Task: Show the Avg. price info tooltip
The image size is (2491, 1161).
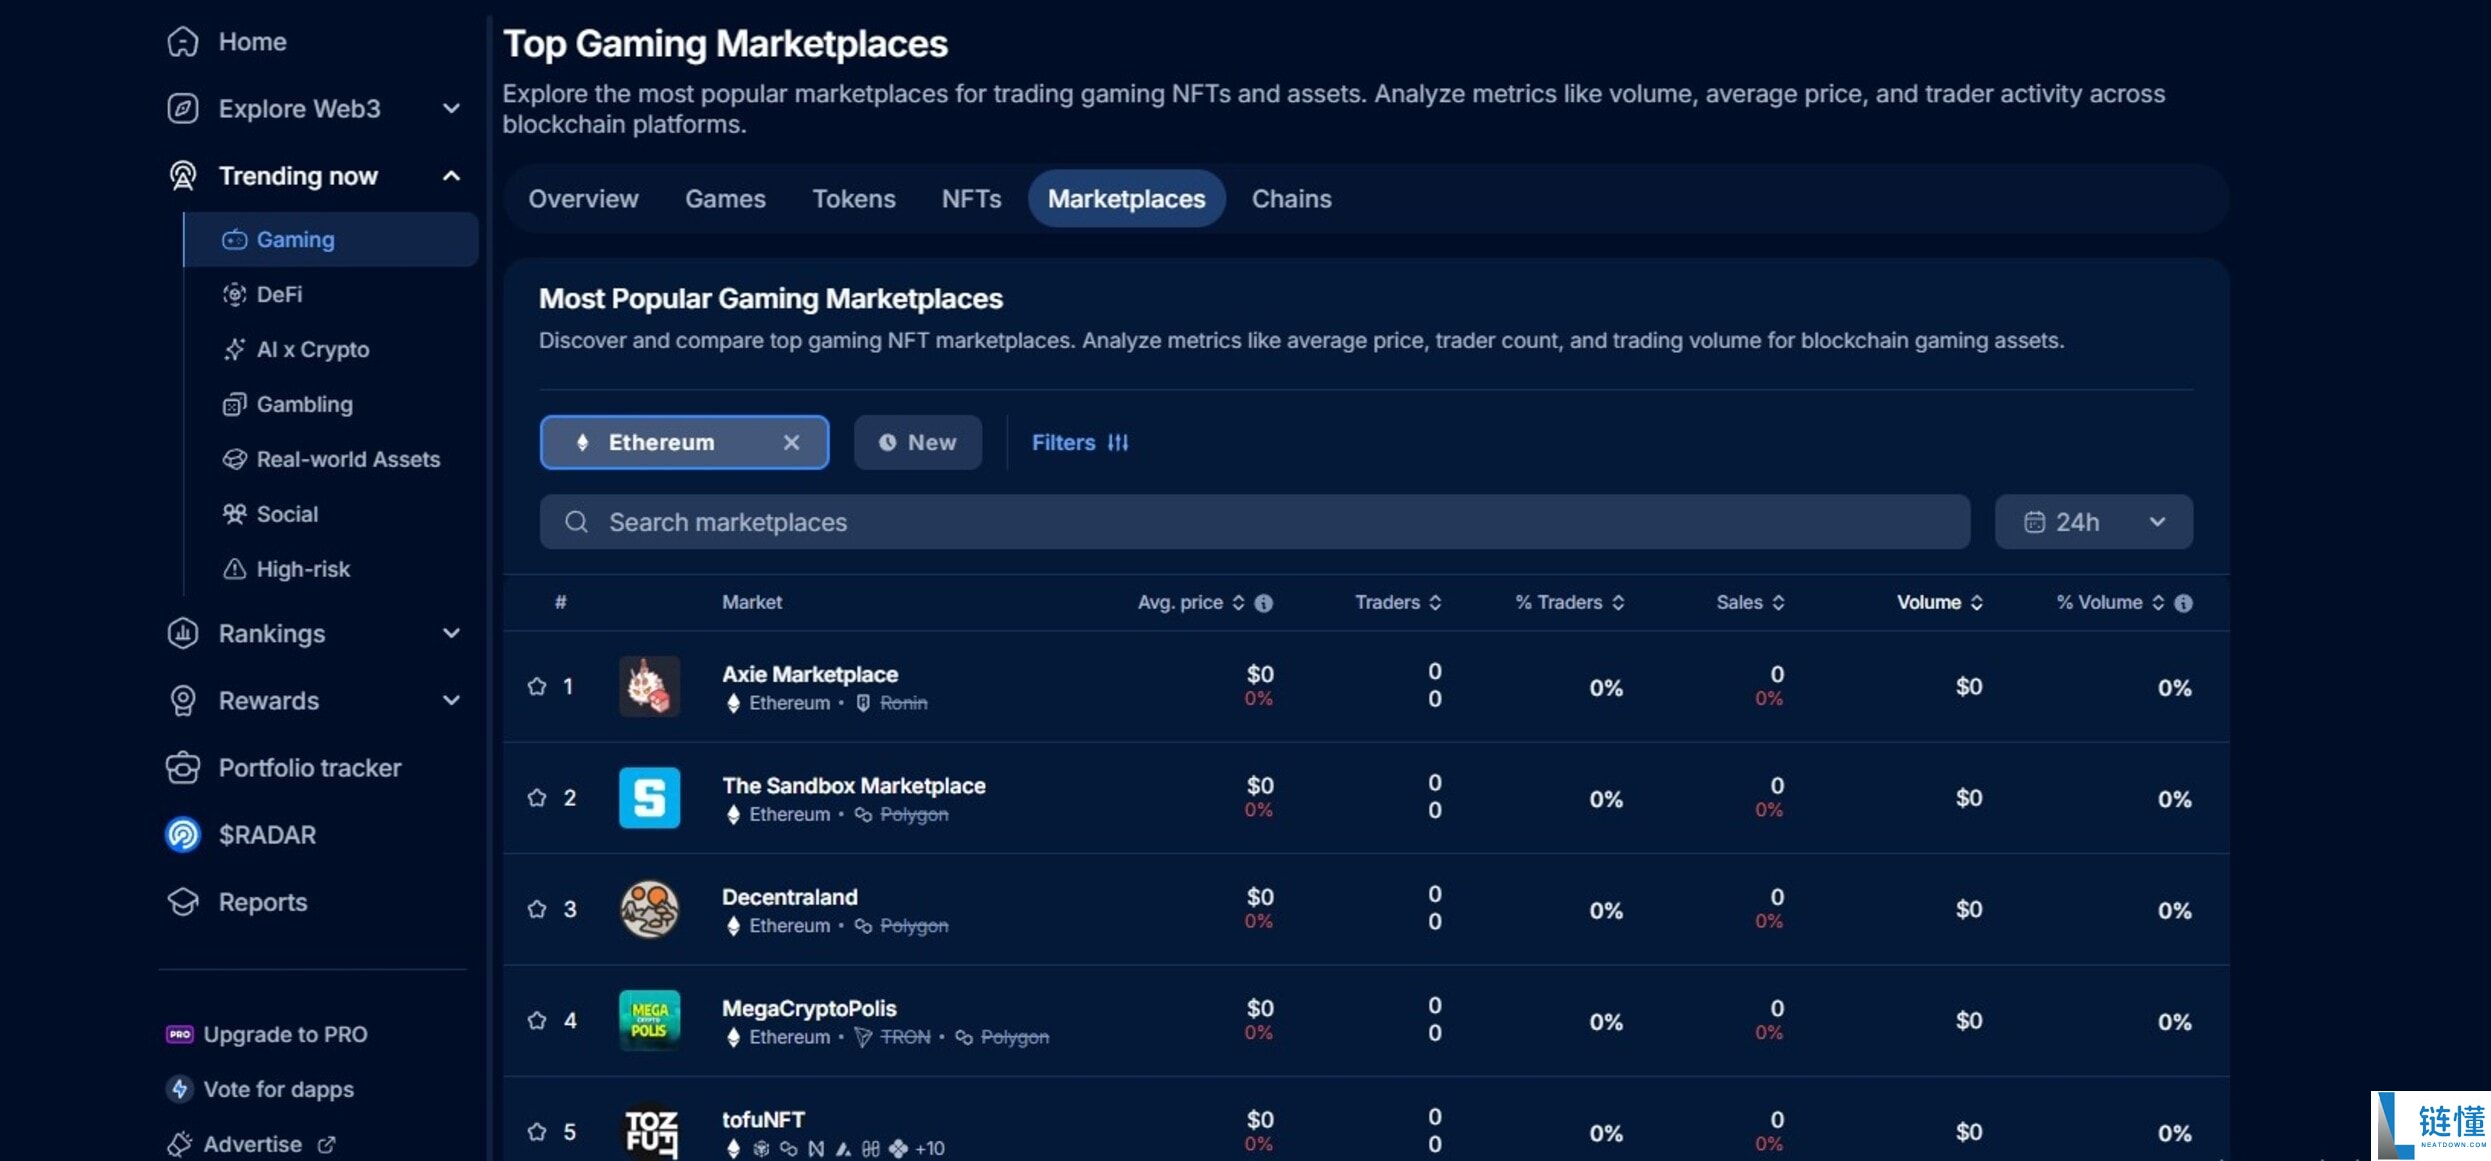Action: (1264, 603)
